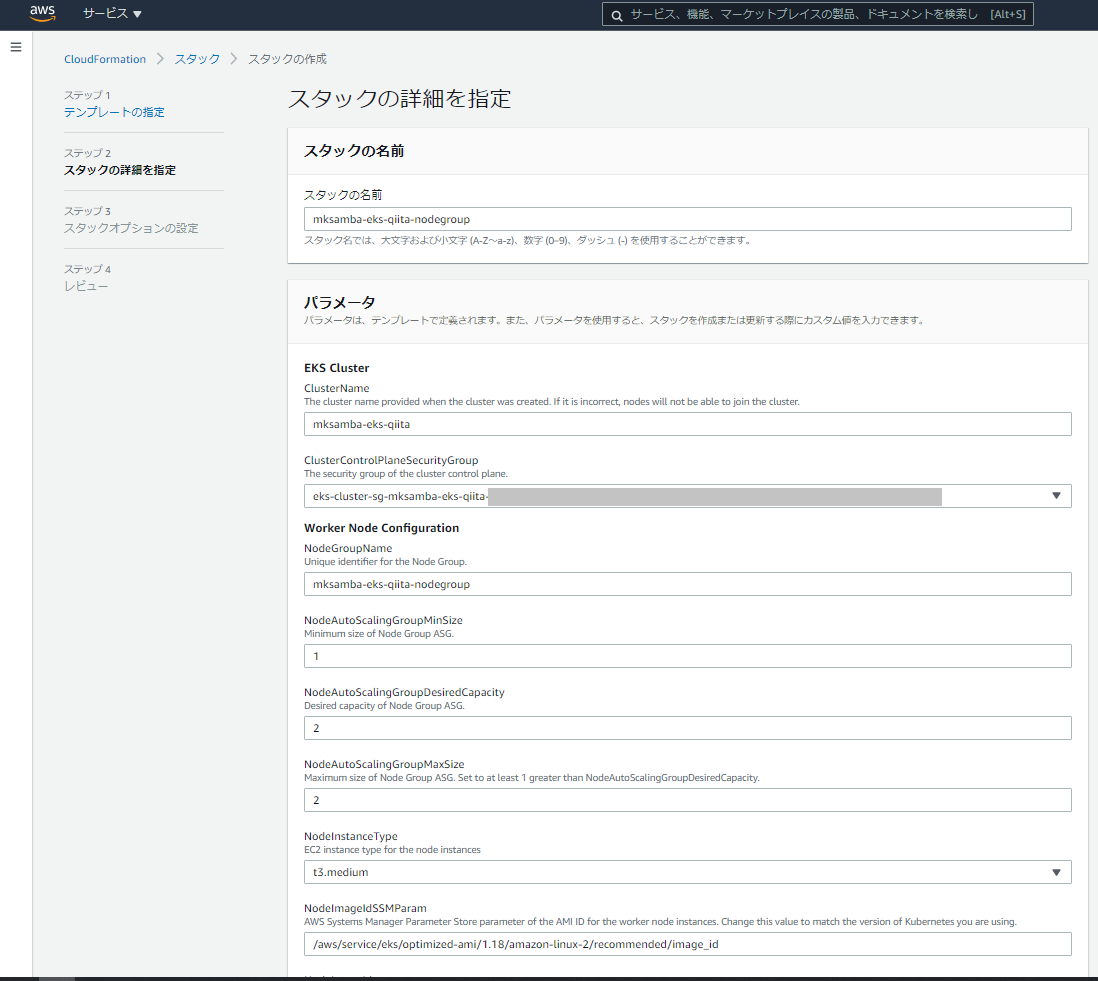Click the スタックの作成 breadcrumb text
The width and height of the screenshot is (1098, 981).
tap(287, 59)
